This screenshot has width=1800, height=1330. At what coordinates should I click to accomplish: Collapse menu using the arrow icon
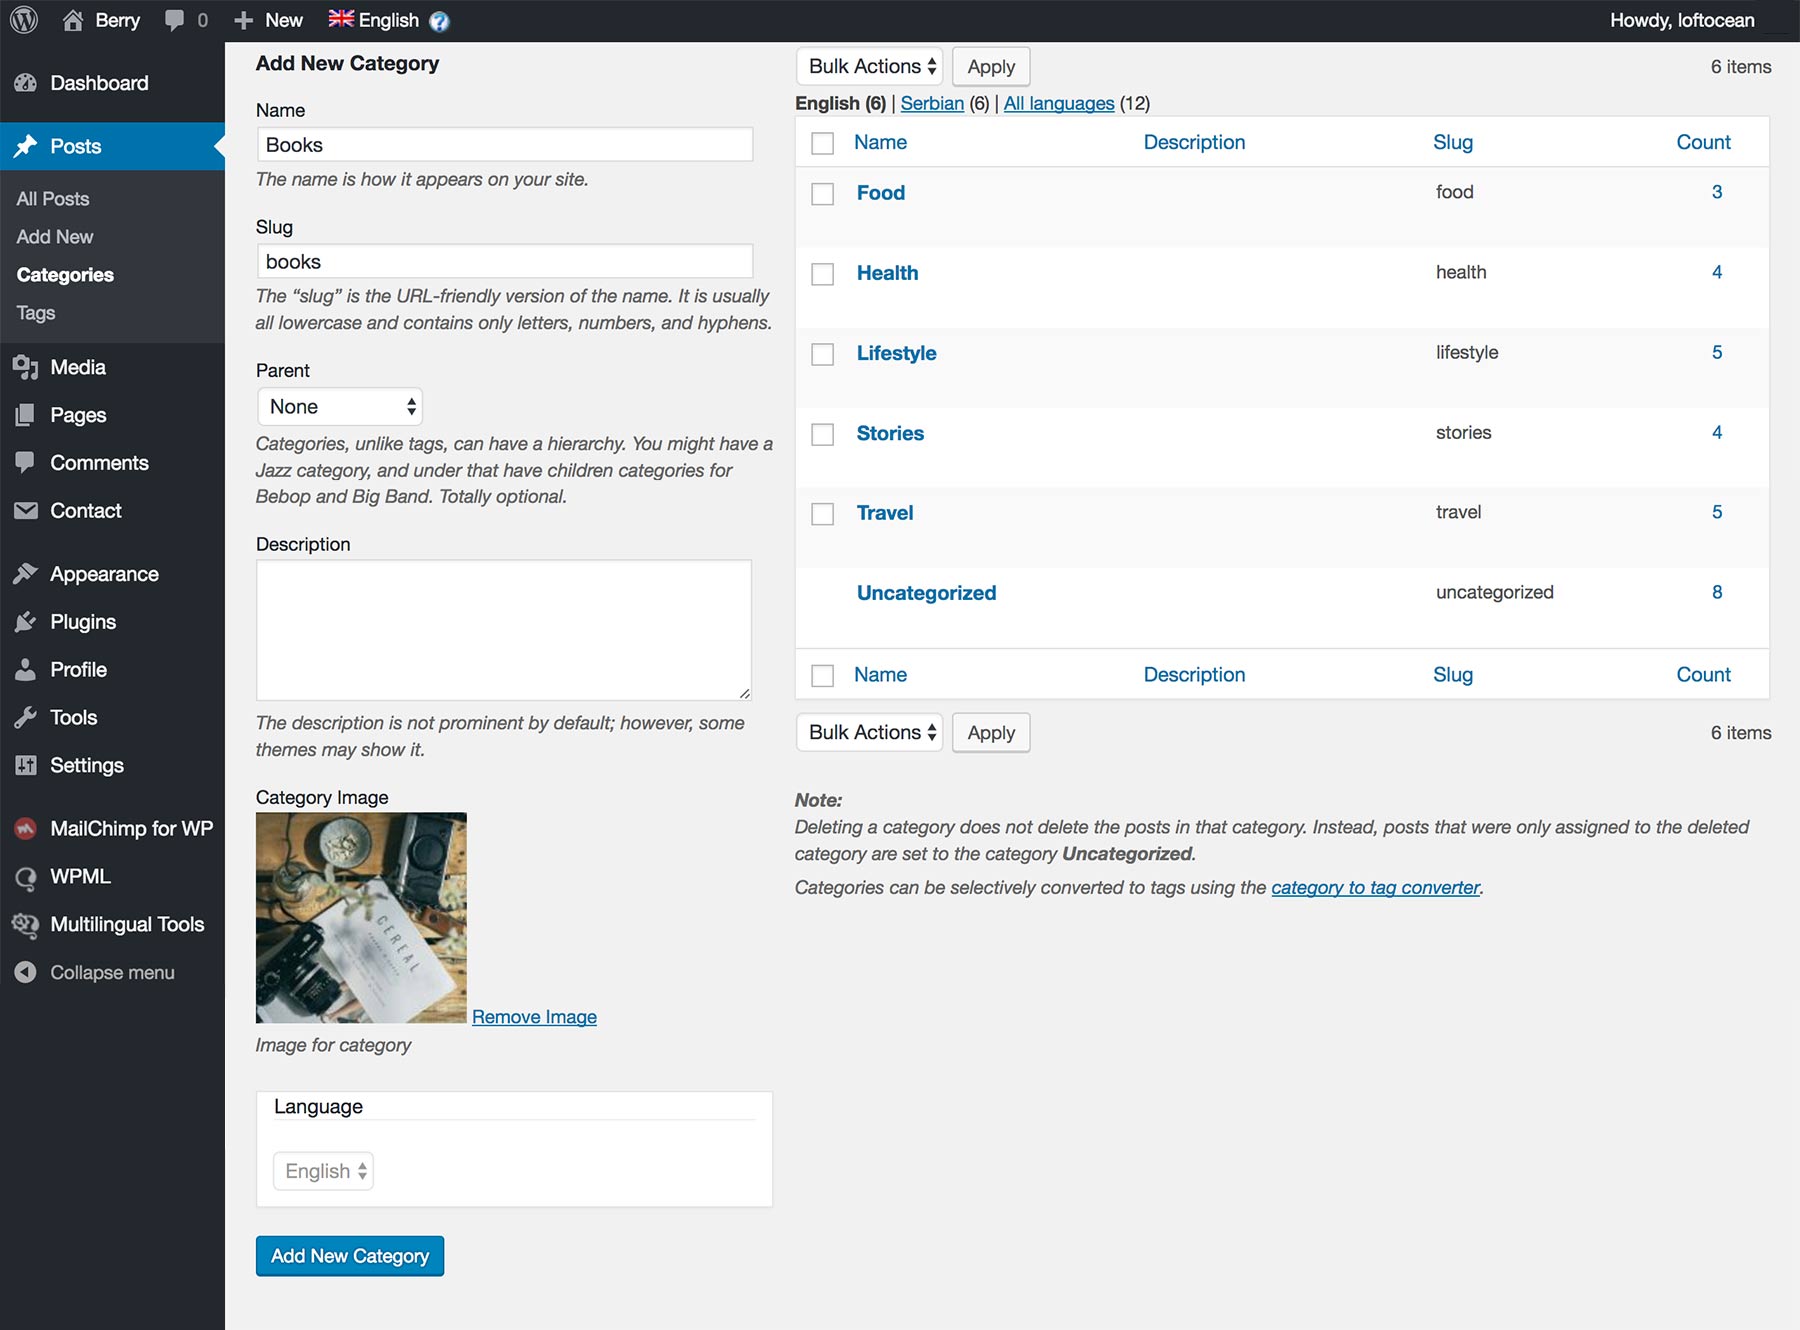[x=26, y=972]
